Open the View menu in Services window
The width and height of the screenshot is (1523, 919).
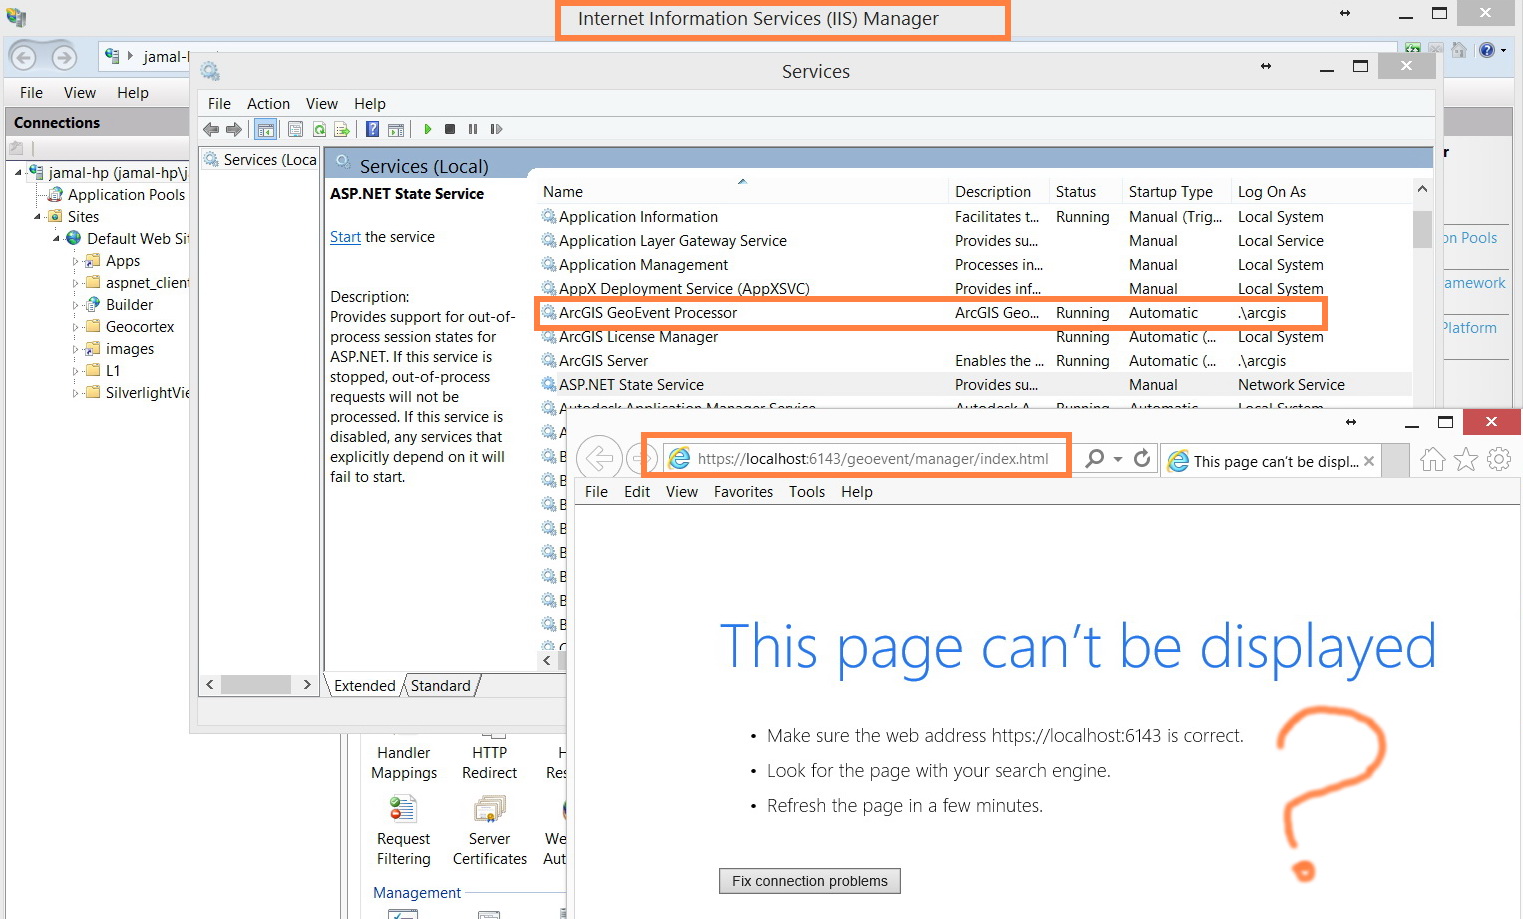pos(321,103)
